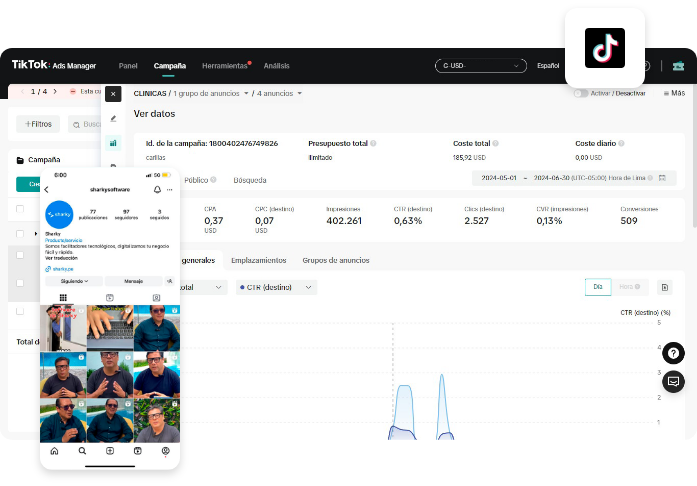Close the campaign data side panel

[113, 94]
